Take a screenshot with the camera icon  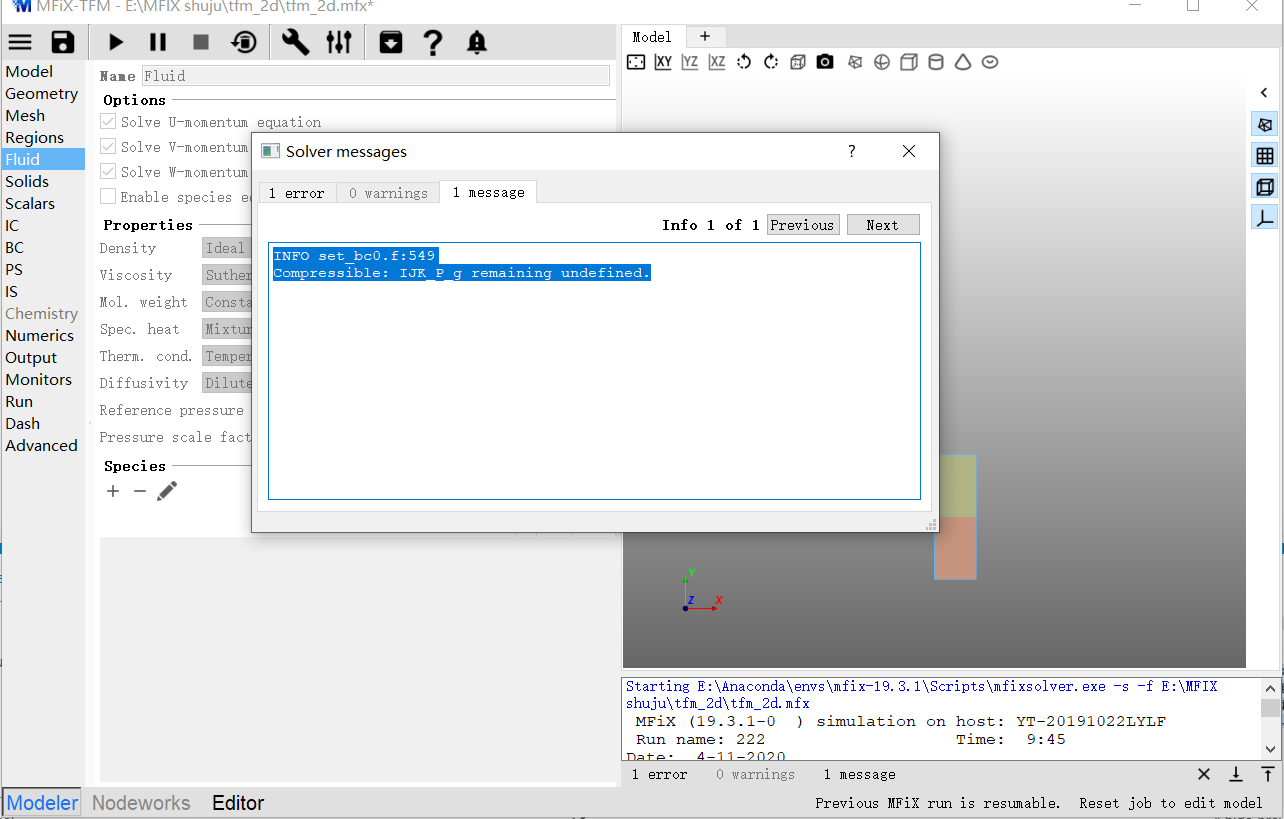824,62
